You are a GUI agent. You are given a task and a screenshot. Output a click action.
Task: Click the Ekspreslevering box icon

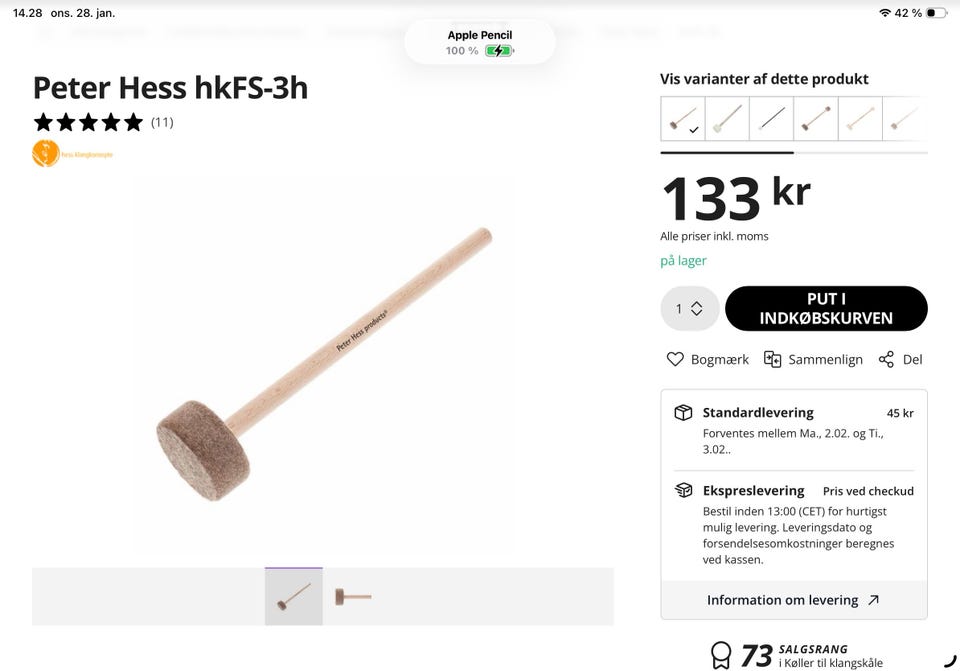(x=684, y=490)
